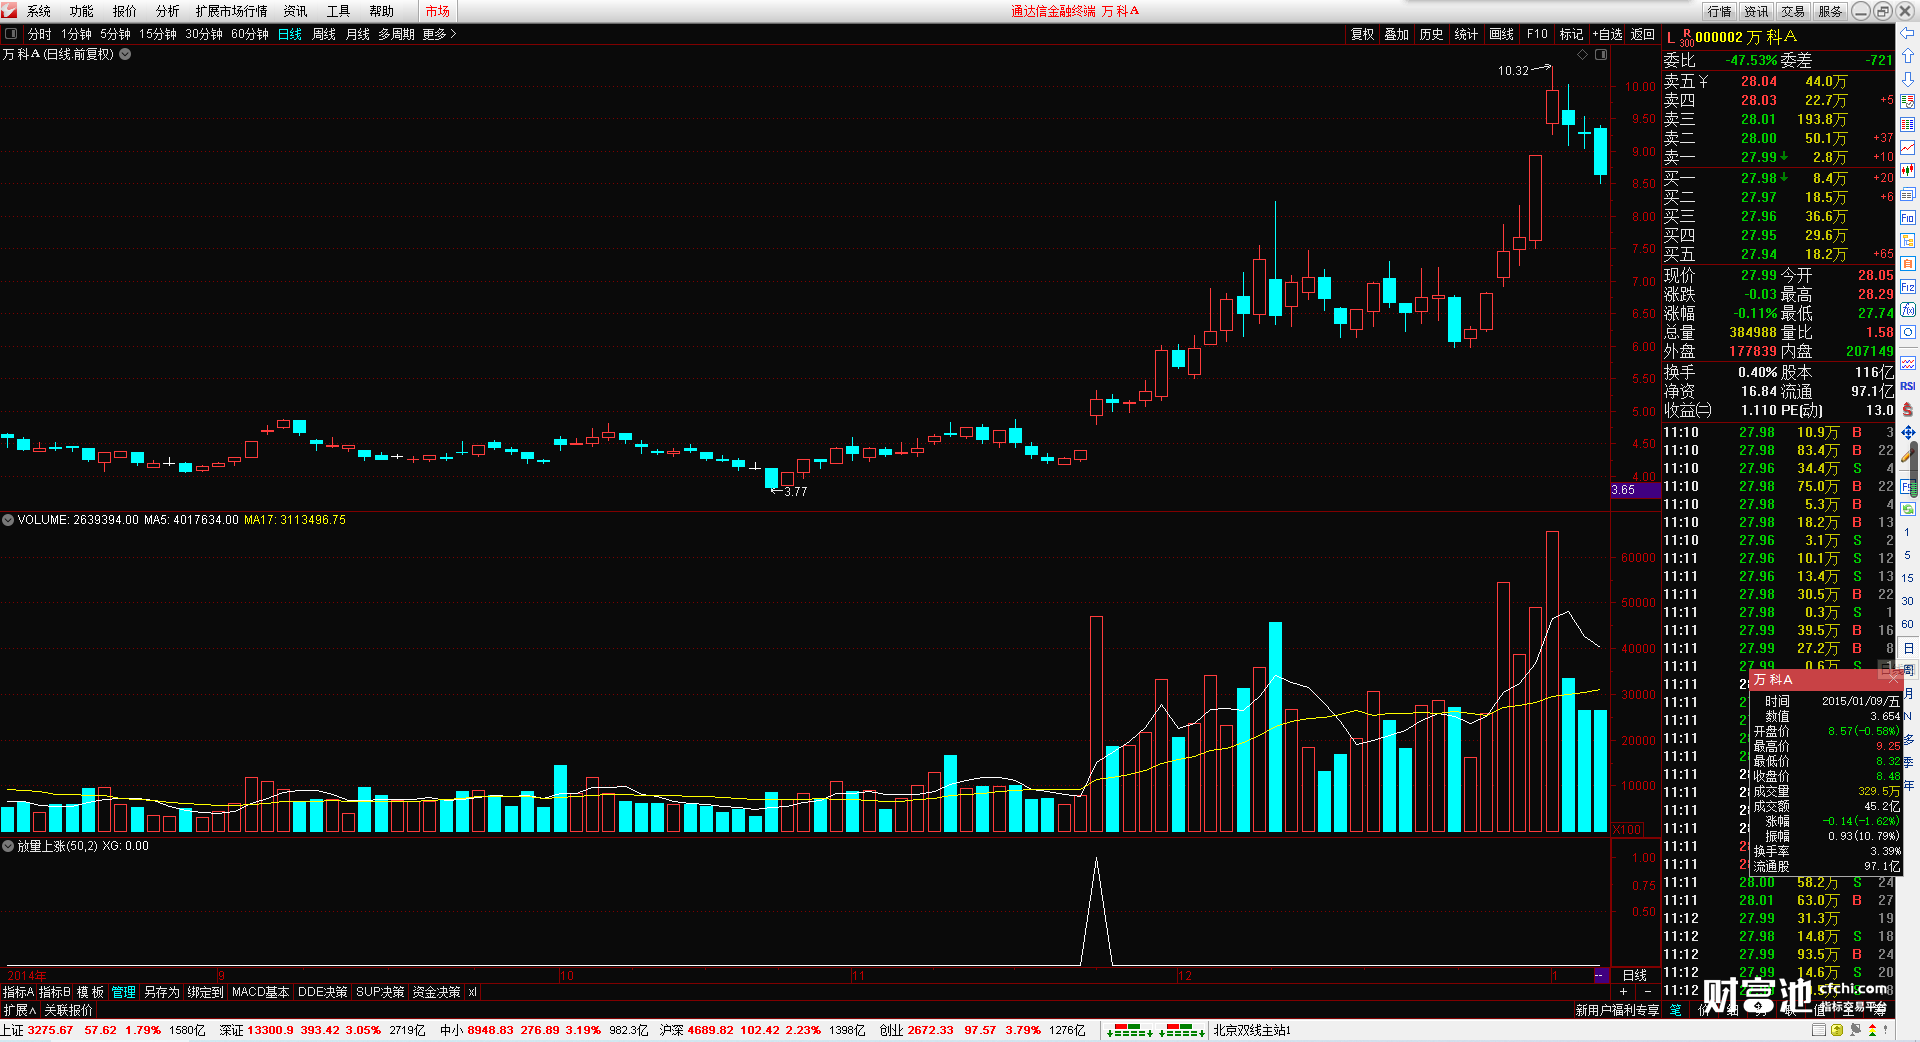1920x1042 pixels.
Task: Select the 资金决策 indicator tab
Action: [436, 992]
